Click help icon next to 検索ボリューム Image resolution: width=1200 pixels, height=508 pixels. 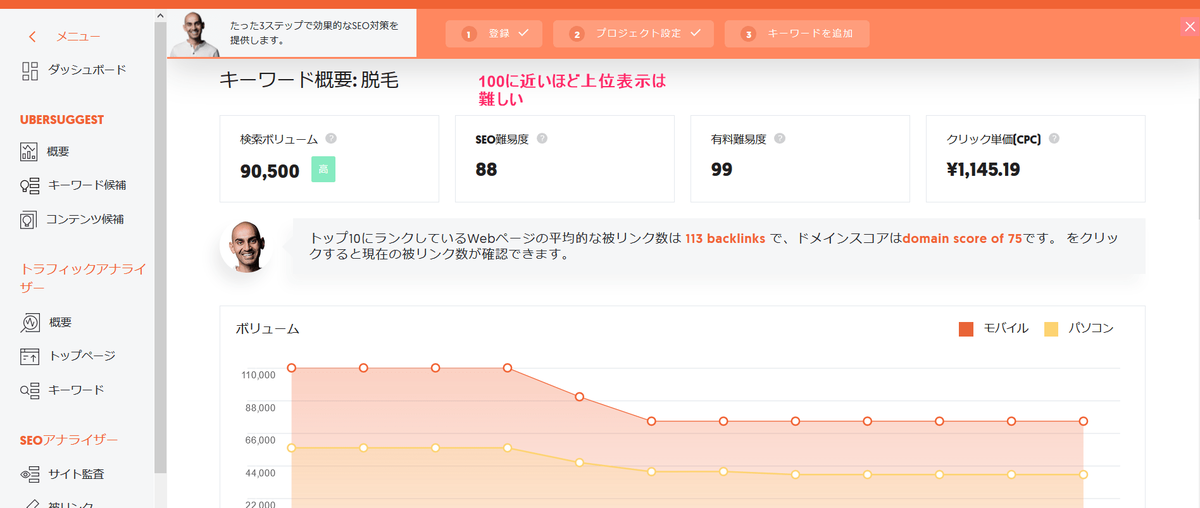point(331,139)
